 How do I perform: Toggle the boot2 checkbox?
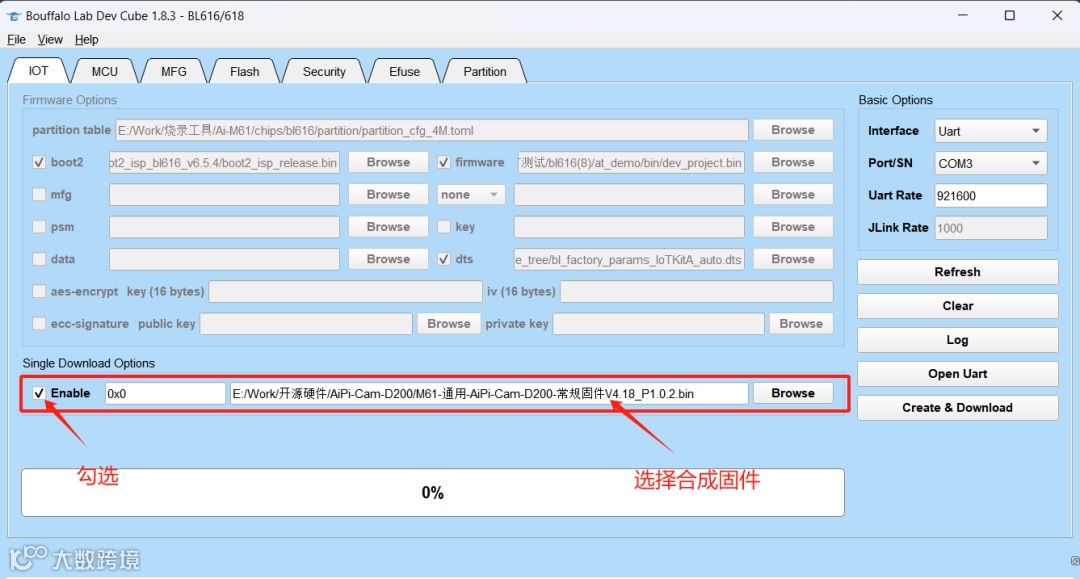point(39,162)
